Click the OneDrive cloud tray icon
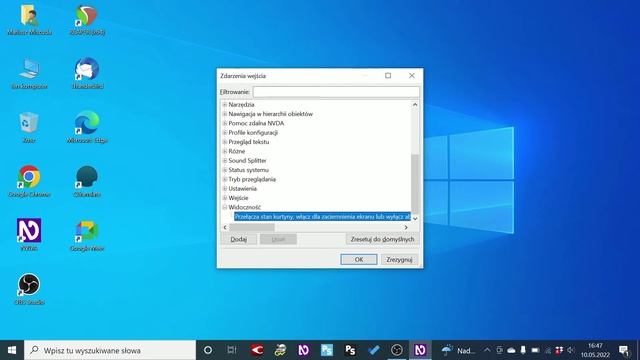The width and height of the screenshot is (640, 360). (x=511, y=350)
